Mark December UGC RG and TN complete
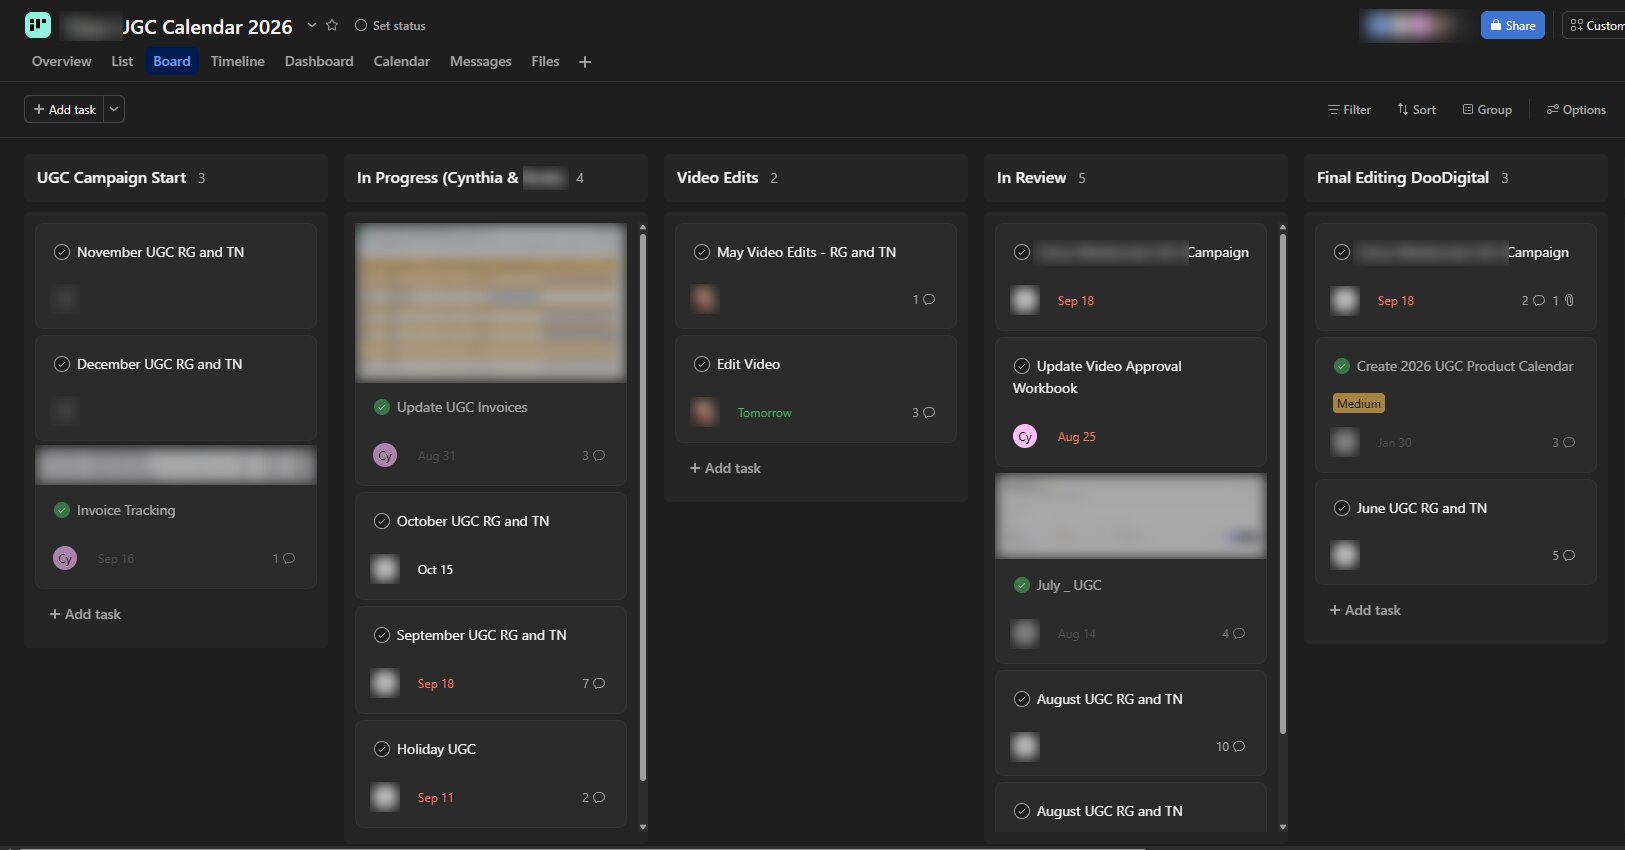This screenshot has height=850, width=1625. tap(62, 364)
